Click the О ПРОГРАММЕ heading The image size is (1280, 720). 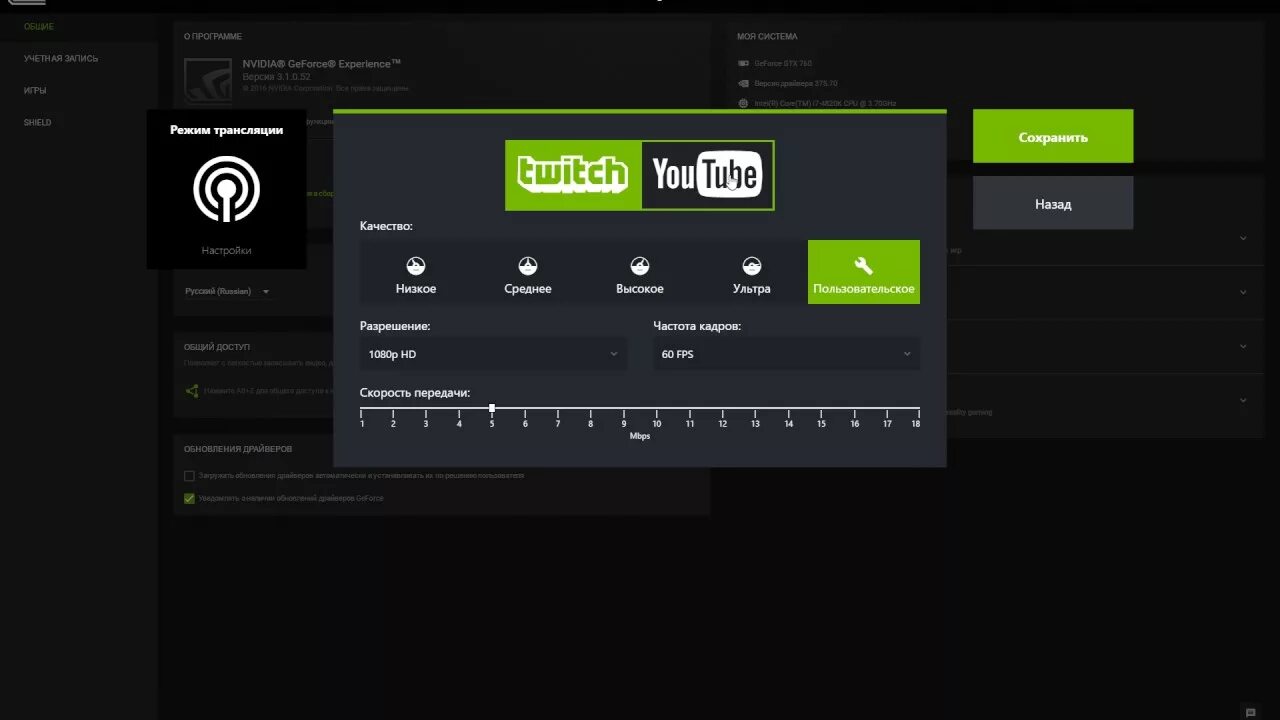(x=213, y=36)
